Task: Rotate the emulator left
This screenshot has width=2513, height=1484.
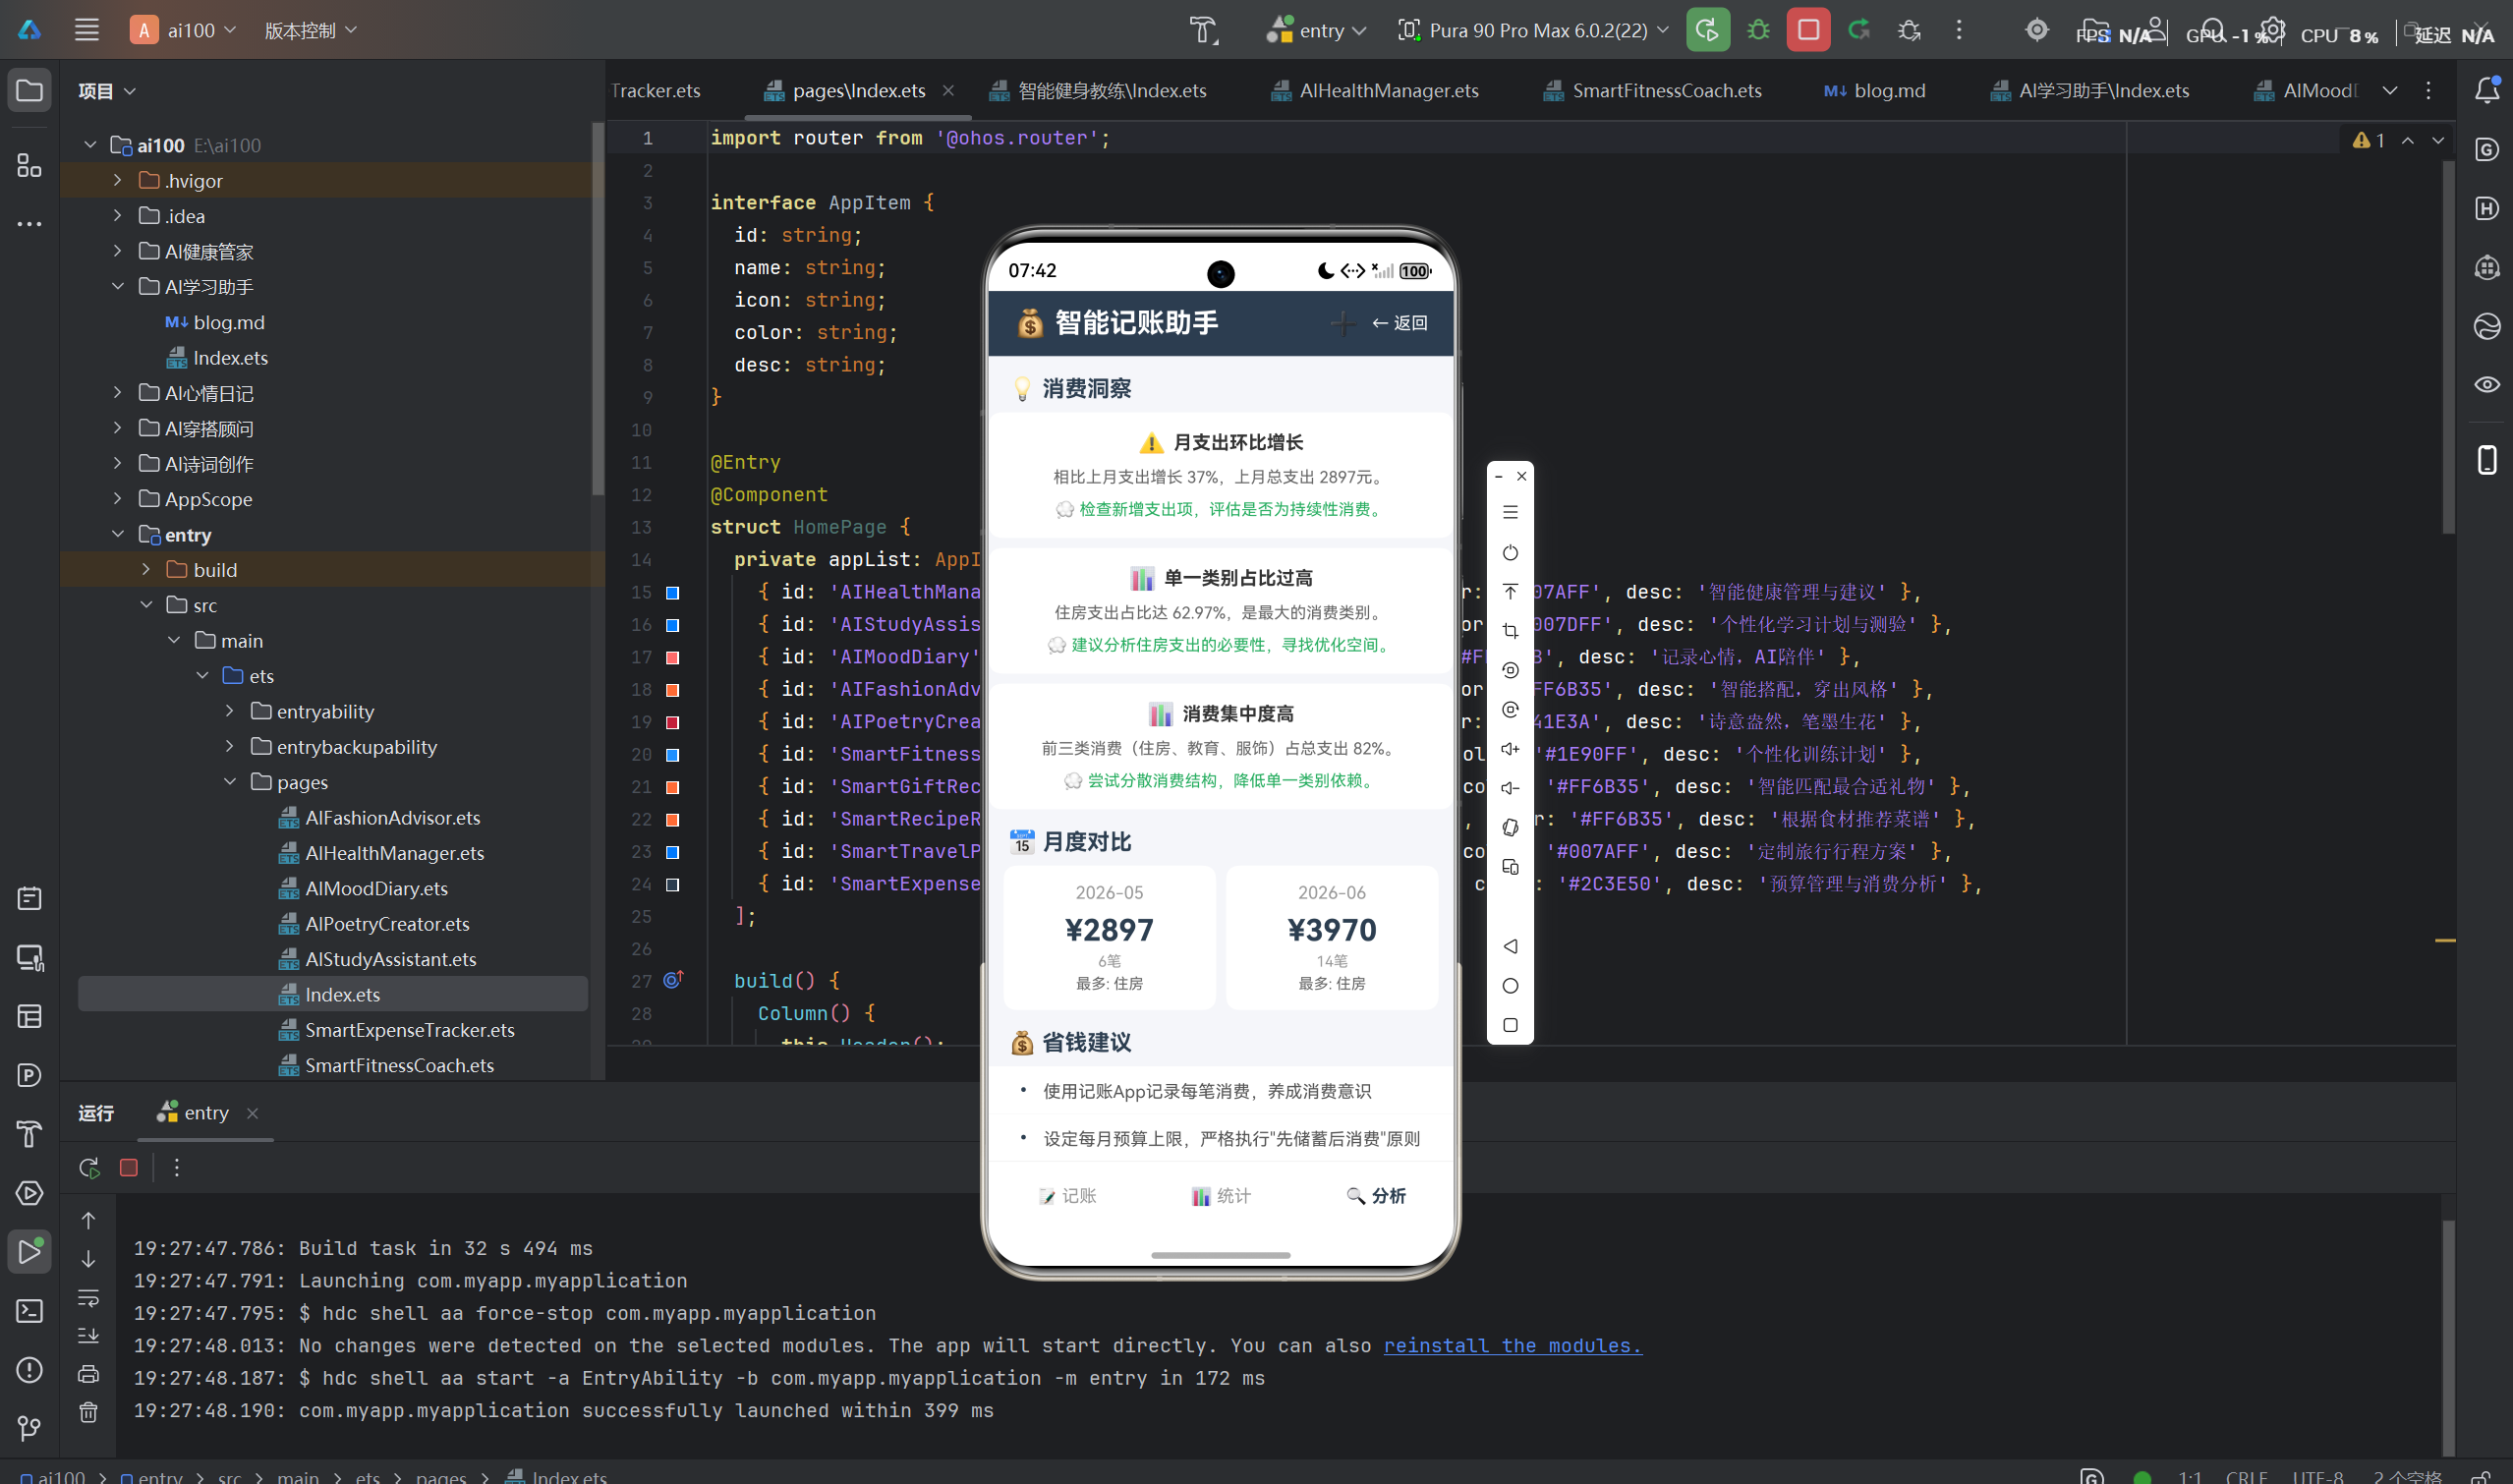Action: (x=1510, y=670)
